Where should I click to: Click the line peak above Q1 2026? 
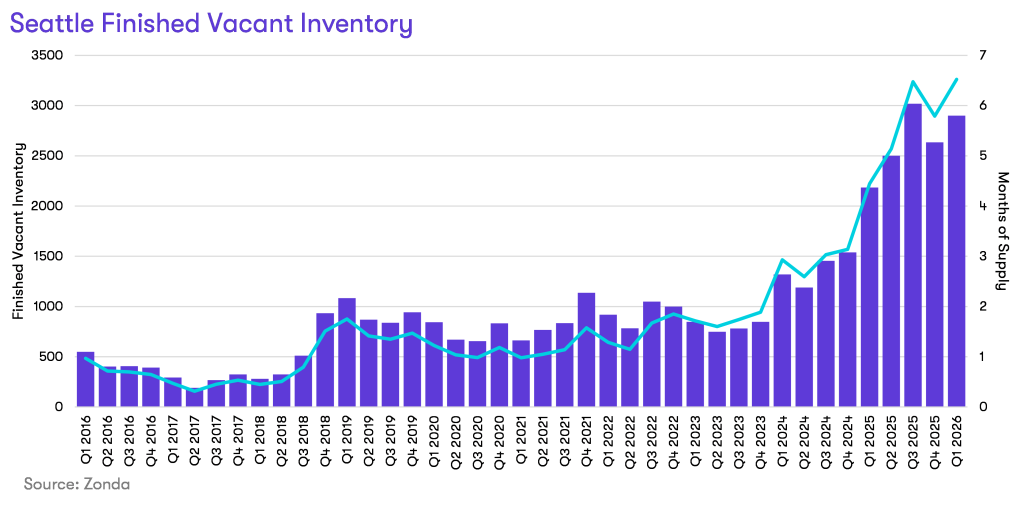956,80
